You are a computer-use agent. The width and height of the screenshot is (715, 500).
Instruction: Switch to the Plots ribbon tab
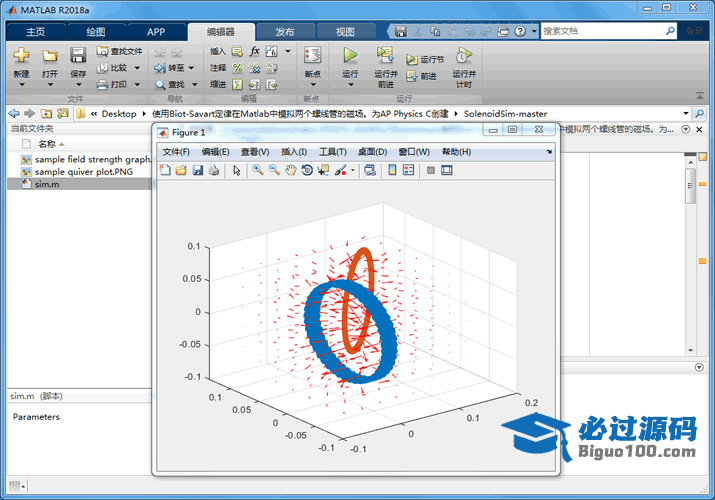[96, 31]
